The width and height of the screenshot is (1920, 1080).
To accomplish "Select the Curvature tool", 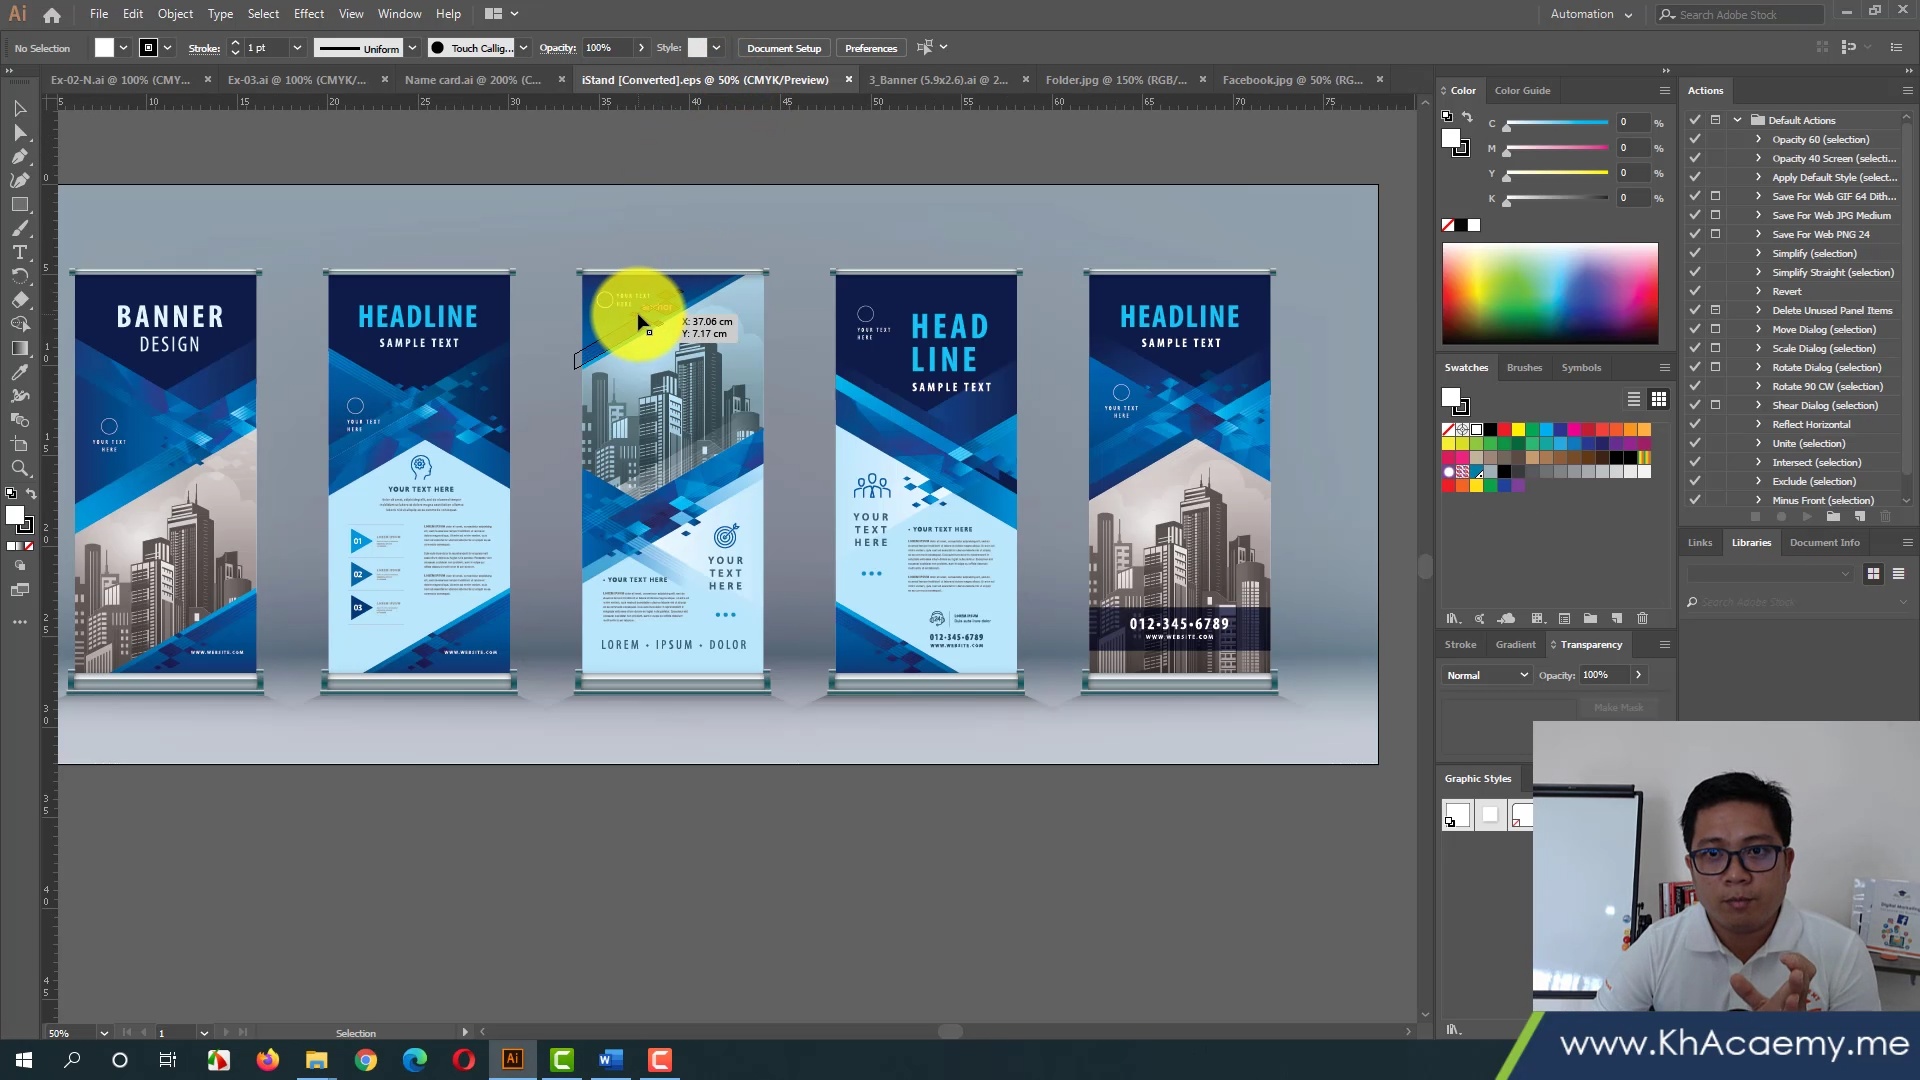I will (20, 180).
